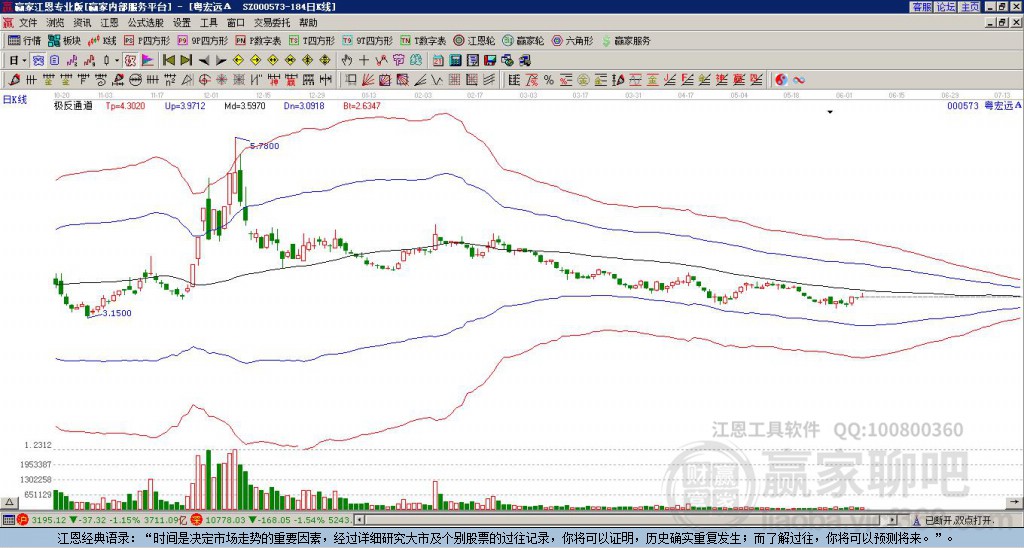The height and width of the screenshot is (548, 1024).
Task: Open the 江恩 menu
Action: [x=109, y=23]
